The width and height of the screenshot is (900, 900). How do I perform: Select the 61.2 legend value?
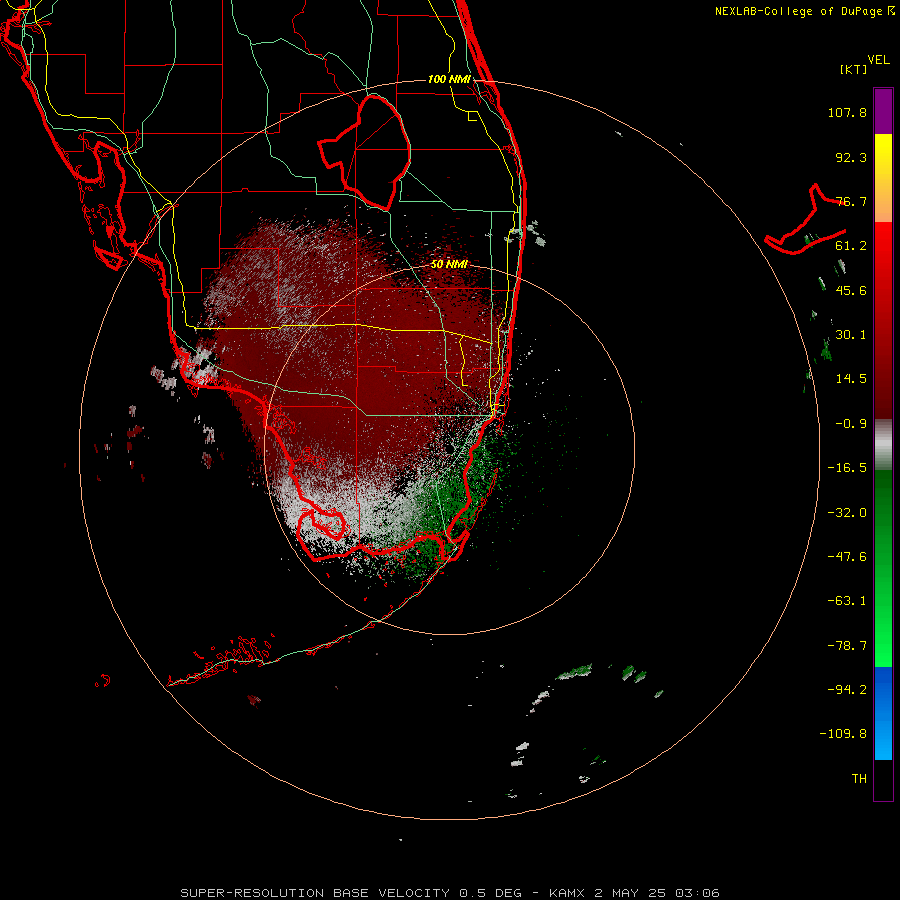pos(851,246)
